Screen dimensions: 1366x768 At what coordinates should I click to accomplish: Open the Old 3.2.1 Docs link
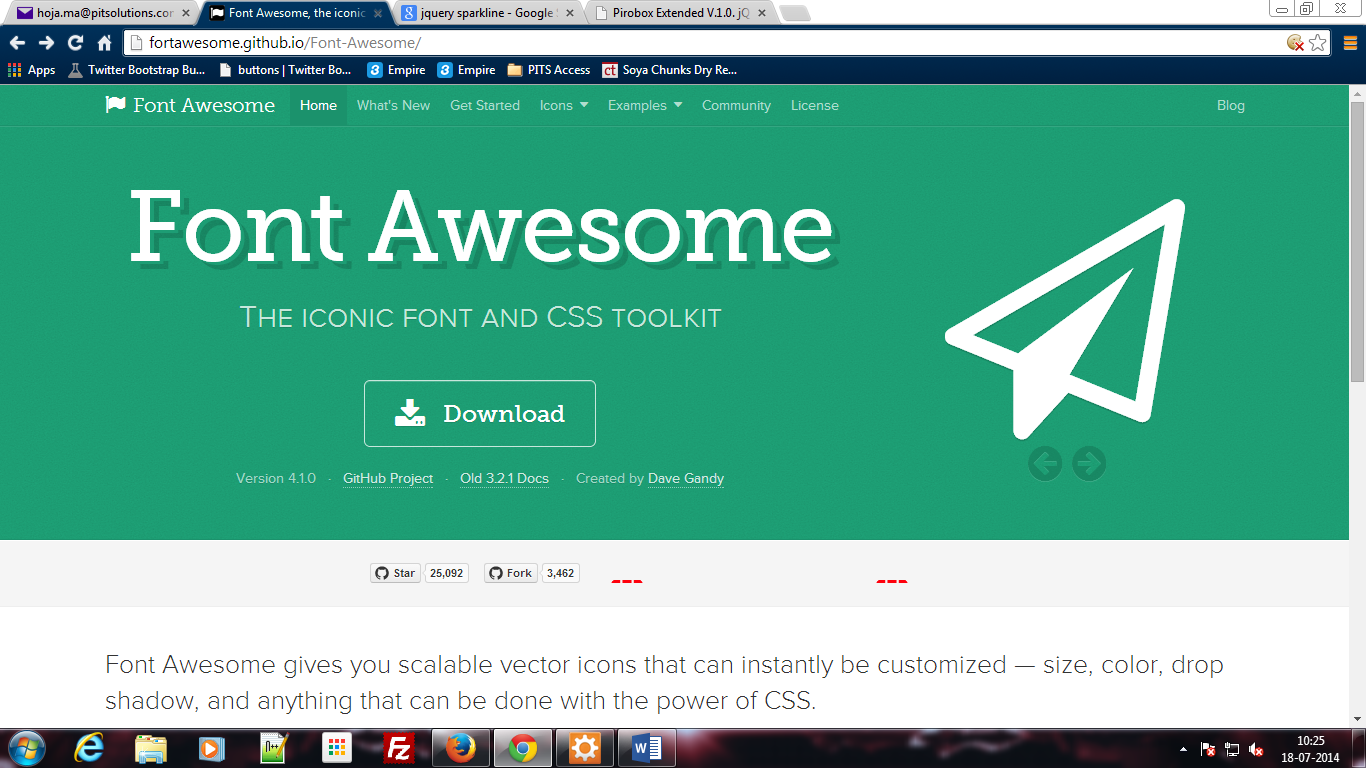pos(504,478)
